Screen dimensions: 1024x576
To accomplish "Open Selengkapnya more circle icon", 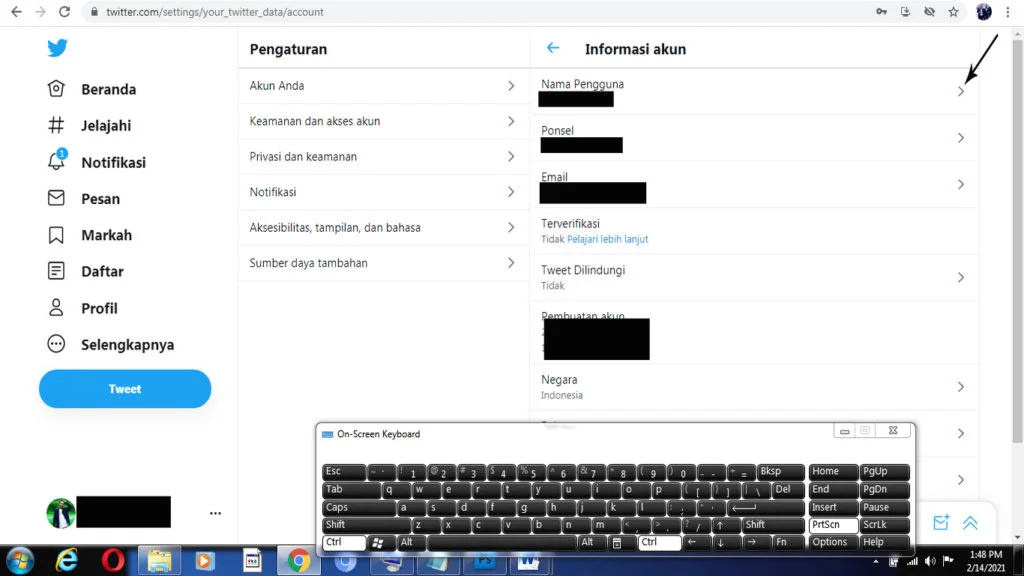I will [x=56, y=344].
